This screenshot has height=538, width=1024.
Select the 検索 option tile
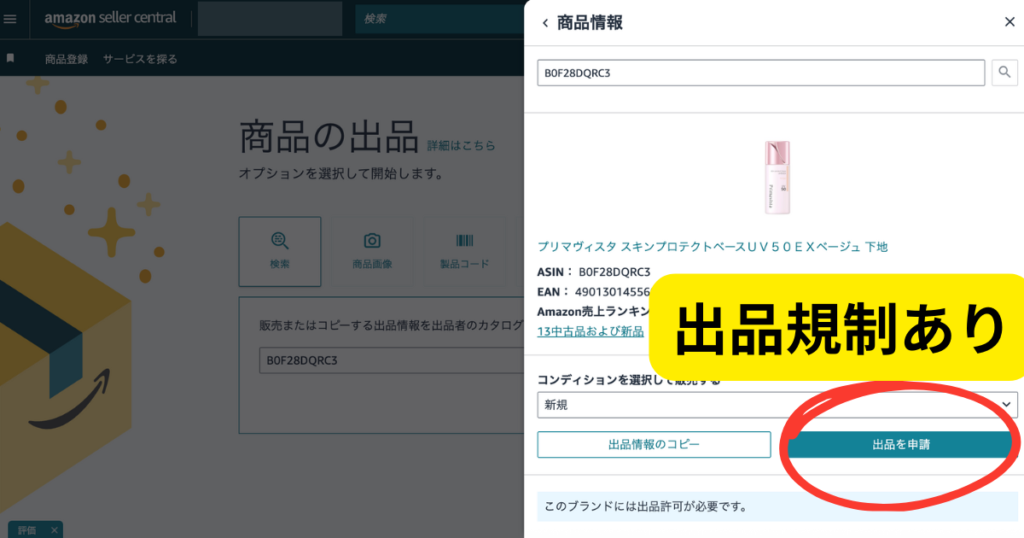[280, 250]
